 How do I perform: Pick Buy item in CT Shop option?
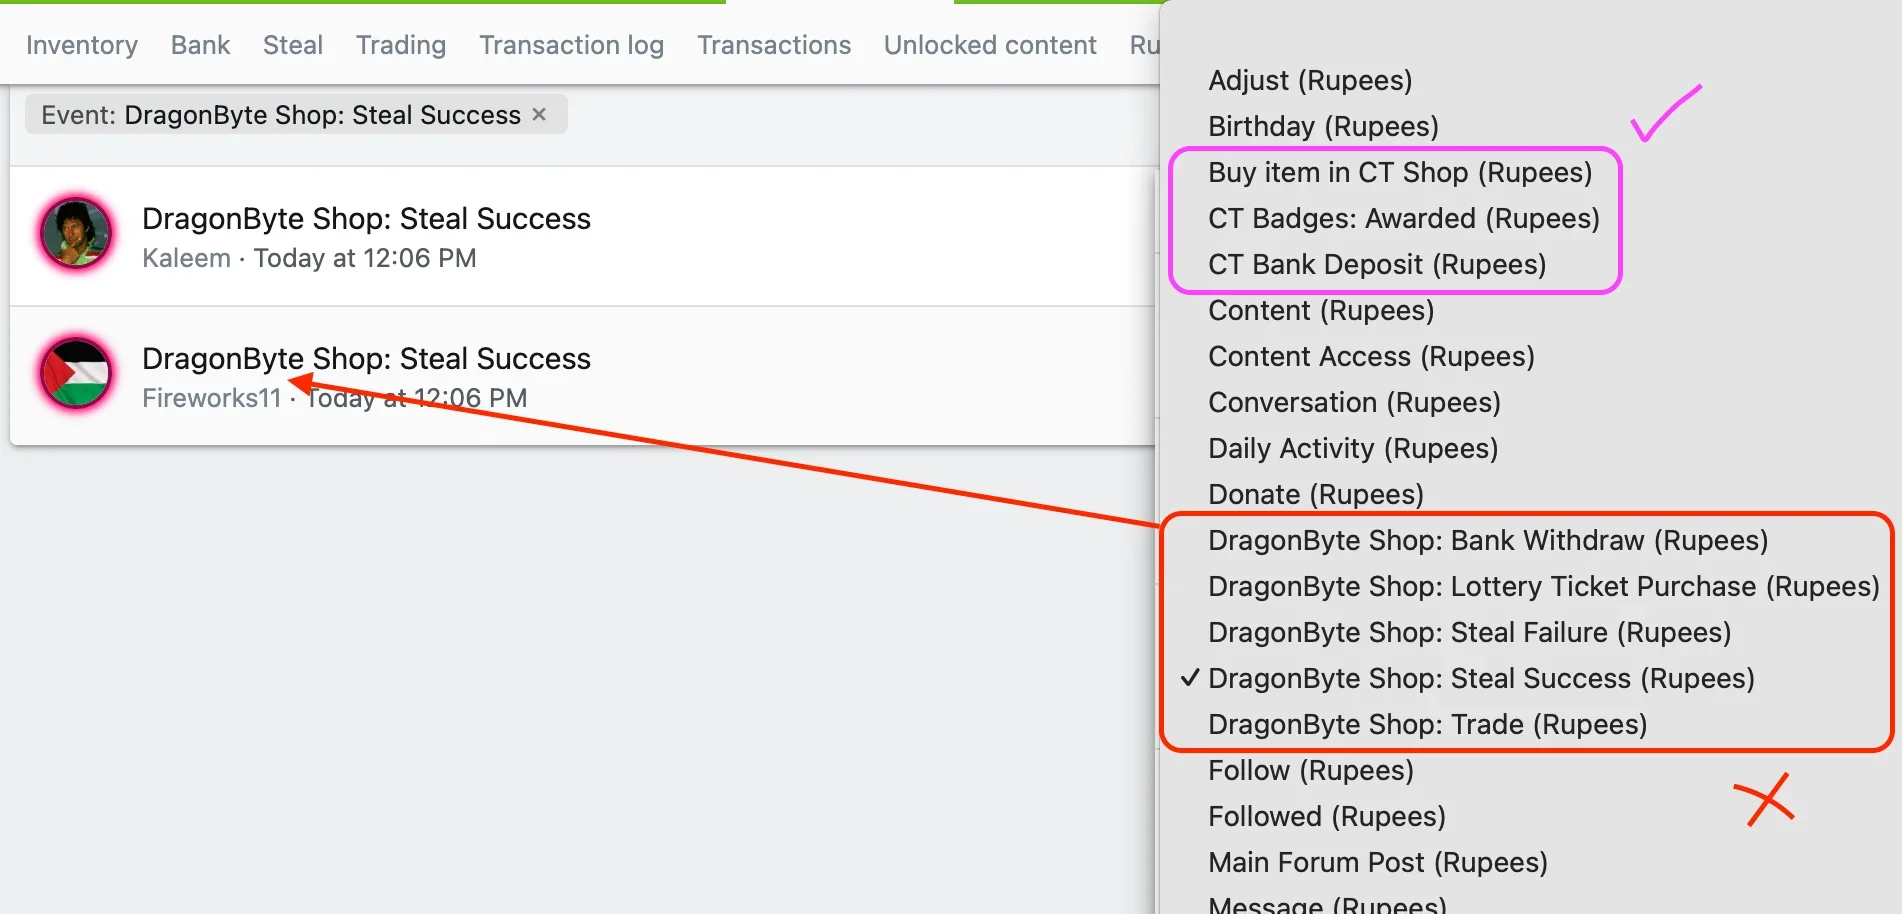(1400, 172)
